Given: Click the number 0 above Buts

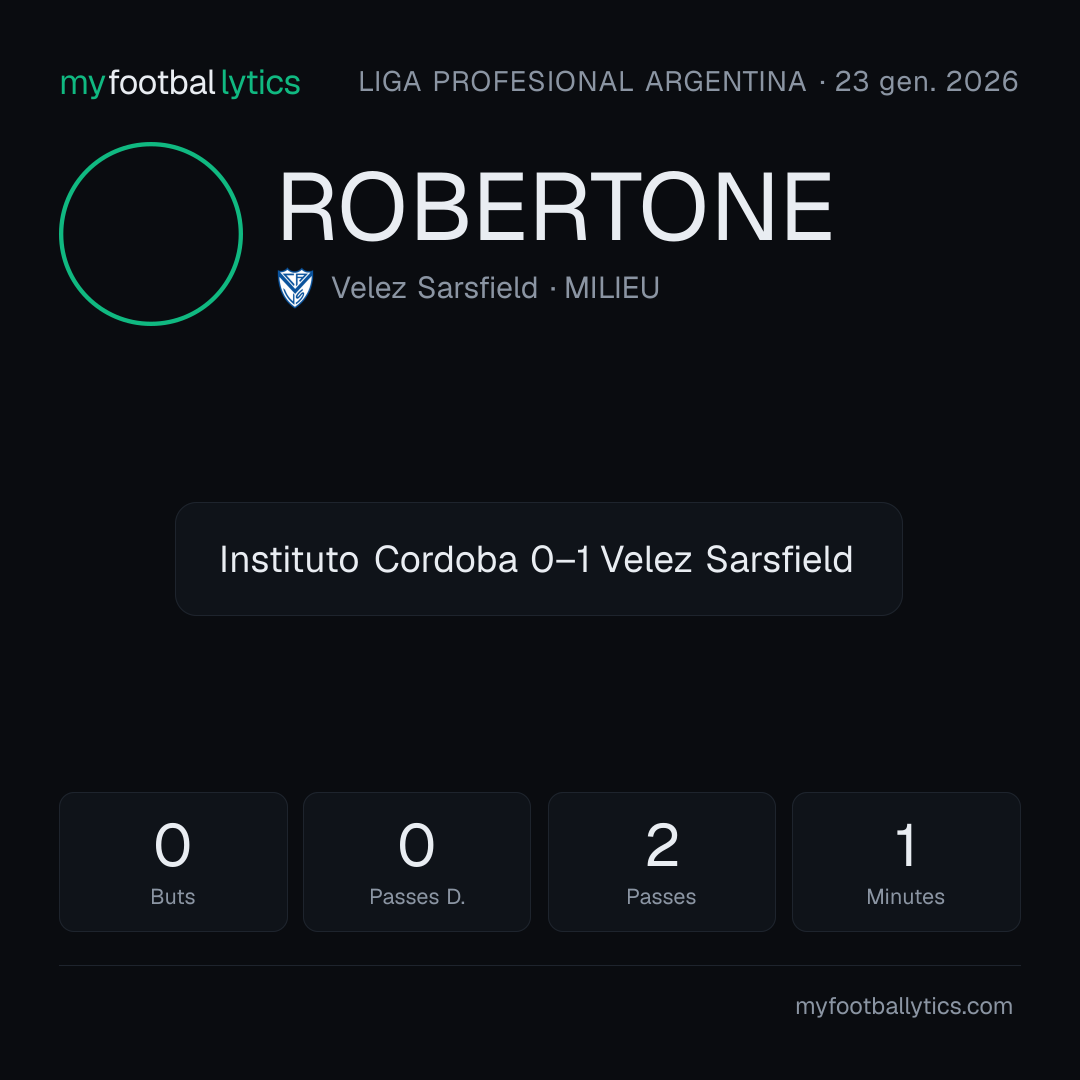Looking at the screenshot, I should coord(172,845).
